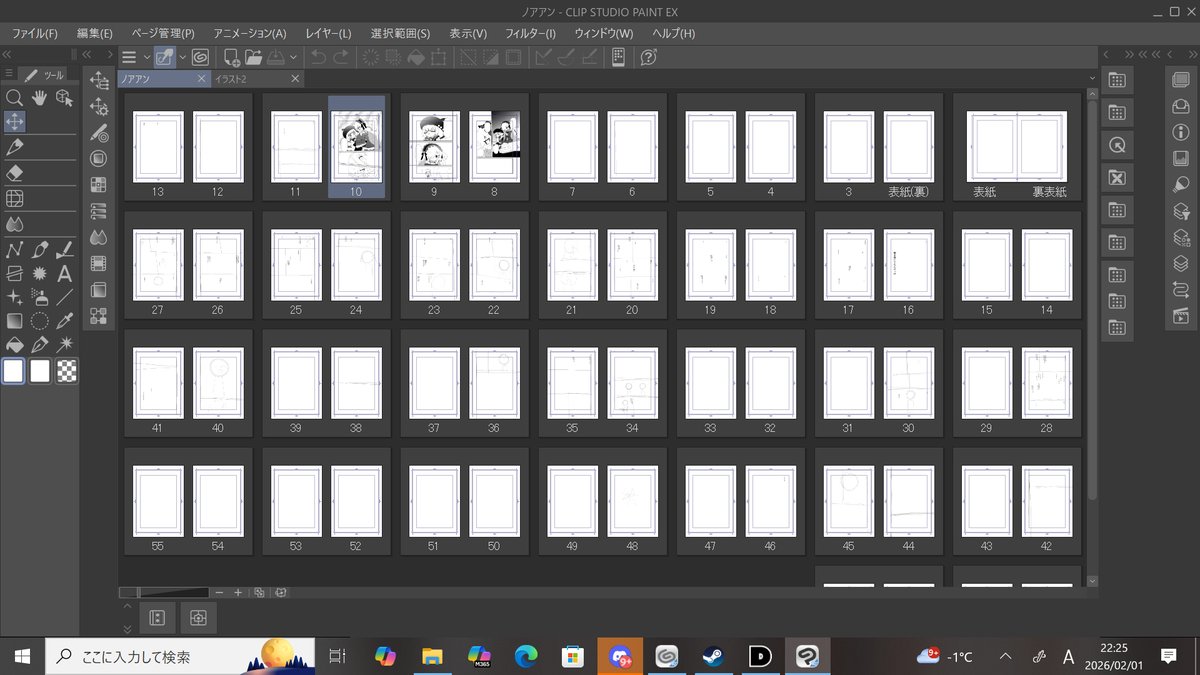Zoom in page thumbnails with plus button
The image size is (1200, 675).
coord(238,592)
